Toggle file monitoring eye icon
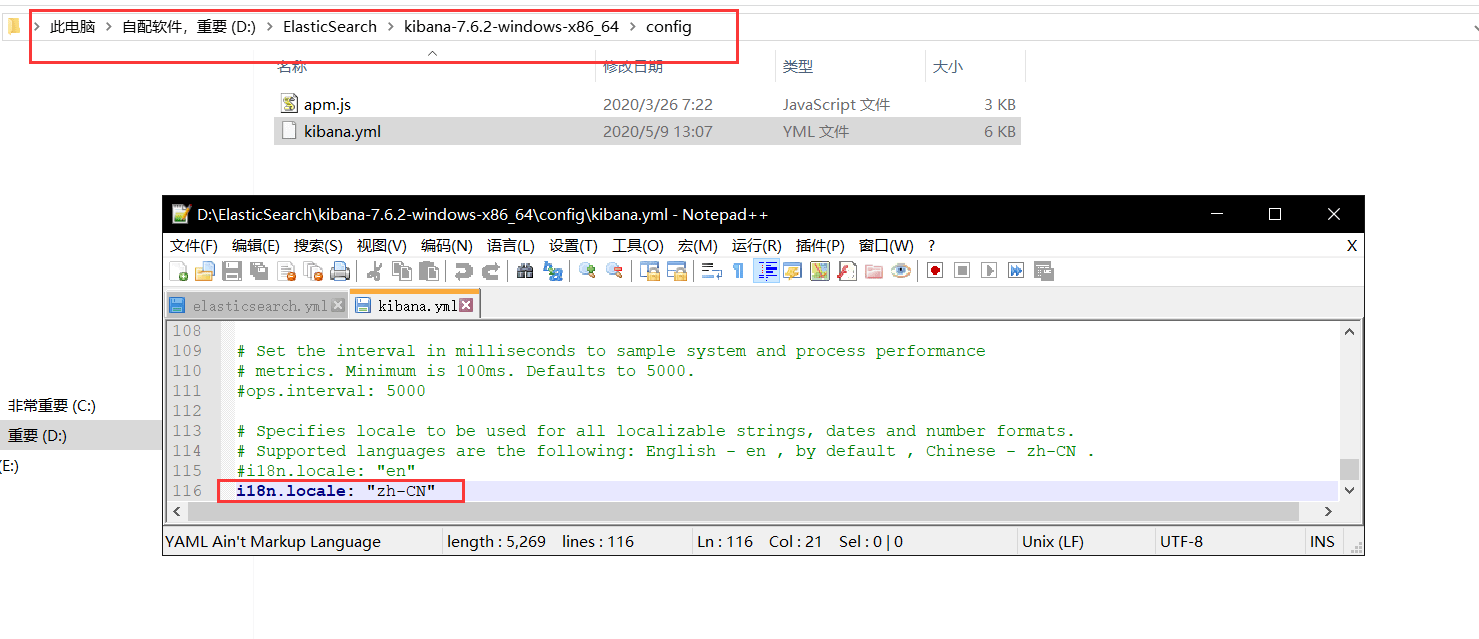 point(901,271)
